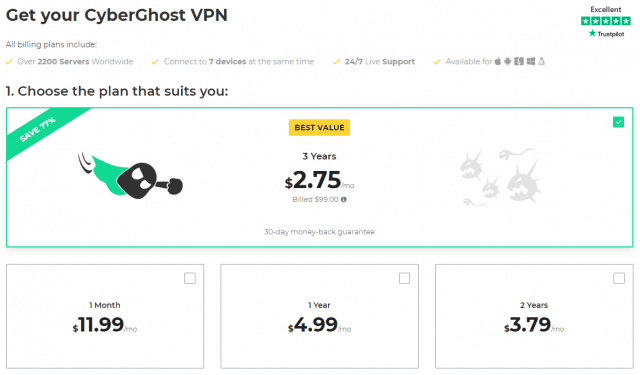Image resolution: width=640 pixels, height=375 pixels.
Task: Click the CyberGhost ghost punching illustration
Action: [x=131, y=177]
